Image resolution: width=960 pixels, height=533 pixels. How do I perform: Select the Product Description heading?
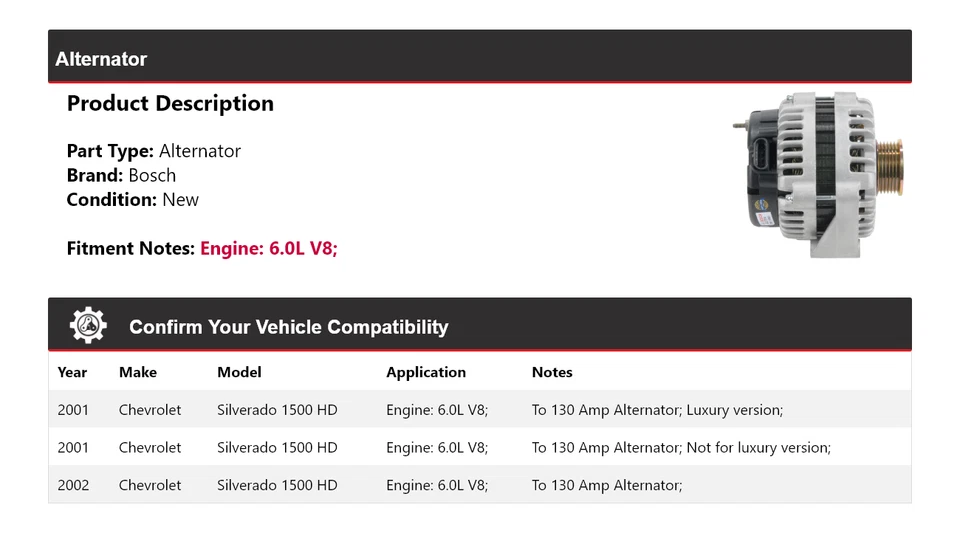tap(170, 104)
